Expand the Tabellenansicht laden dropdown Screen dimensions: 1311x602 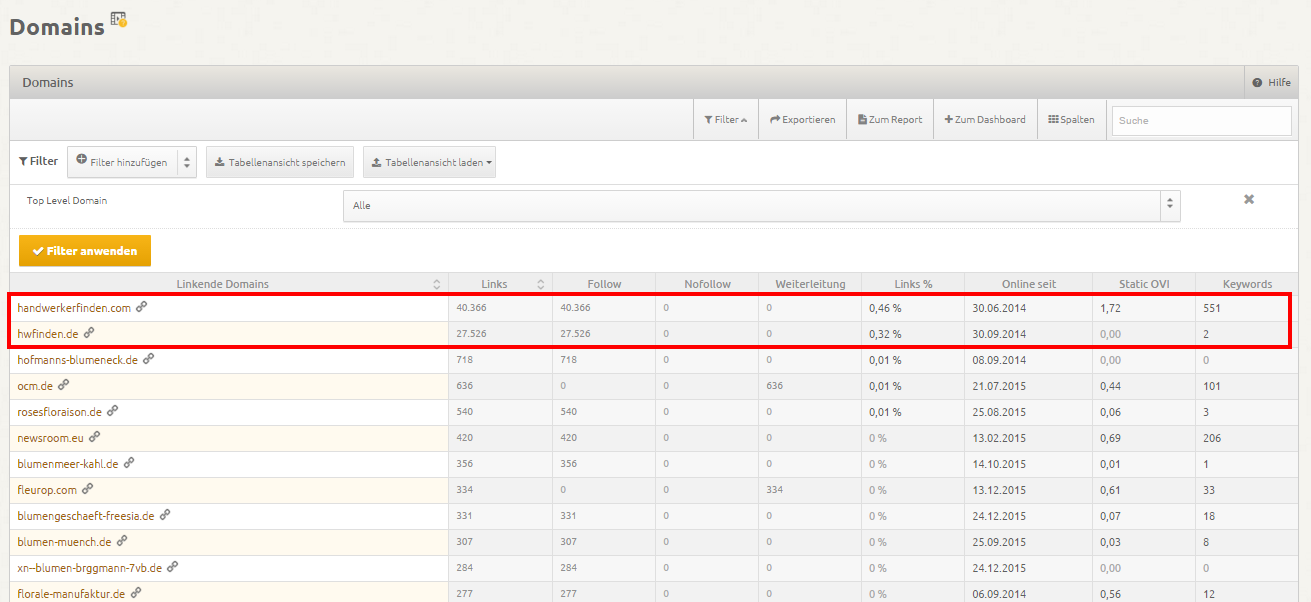tap(429, 162)
